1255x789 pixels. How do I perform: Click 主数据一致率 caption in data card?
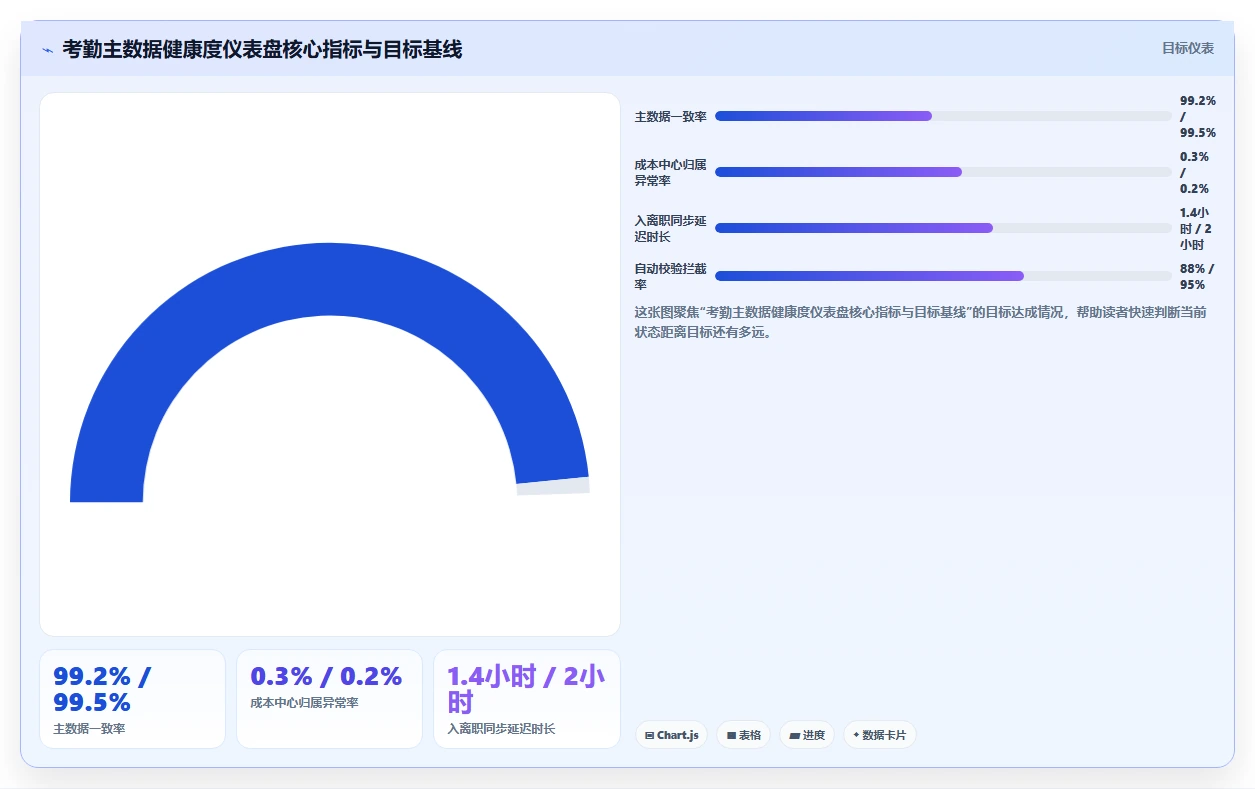[x=89, y=728]
